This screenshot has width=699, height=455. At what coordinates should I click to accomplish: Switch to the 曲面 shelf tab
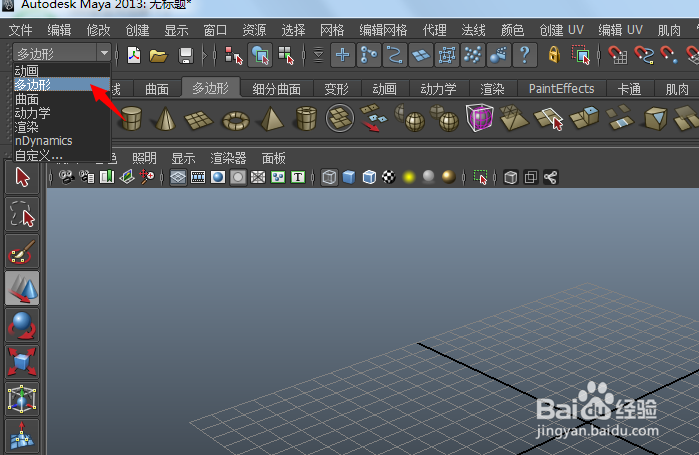pyautogui.click(x=157, y=89)
